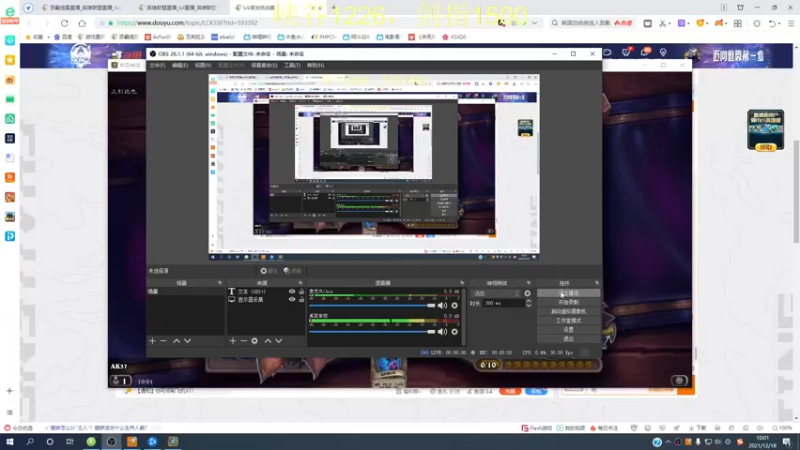Click the 开始推流 button
Viewport: 800px width, 450px height.
click(x=568, y=293)
